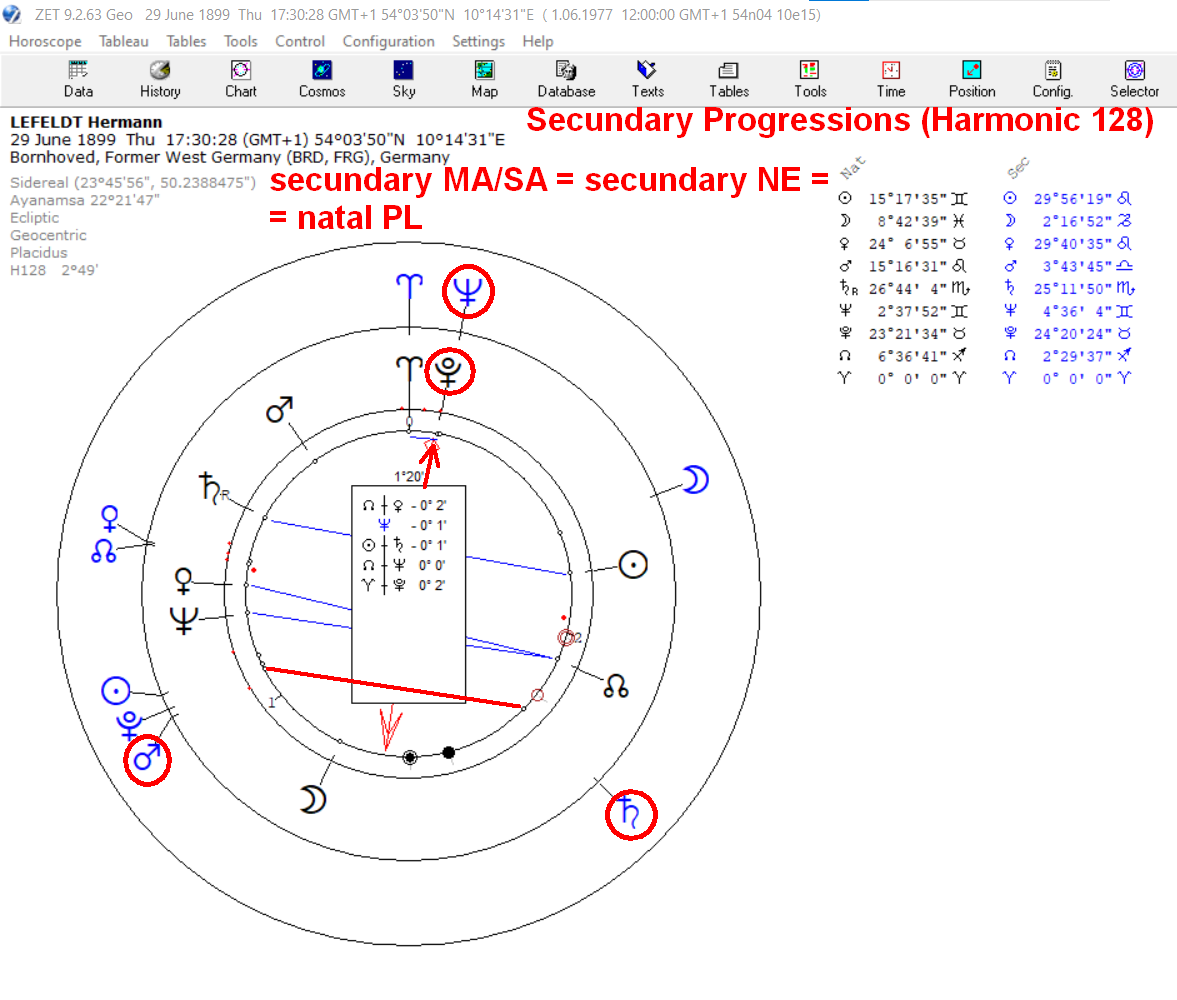The height and width of the screenshot is (1000, 1177).
Task: Click the circled blue Saturn glyph
Action: pyautogui.click(x=630, y=814)
